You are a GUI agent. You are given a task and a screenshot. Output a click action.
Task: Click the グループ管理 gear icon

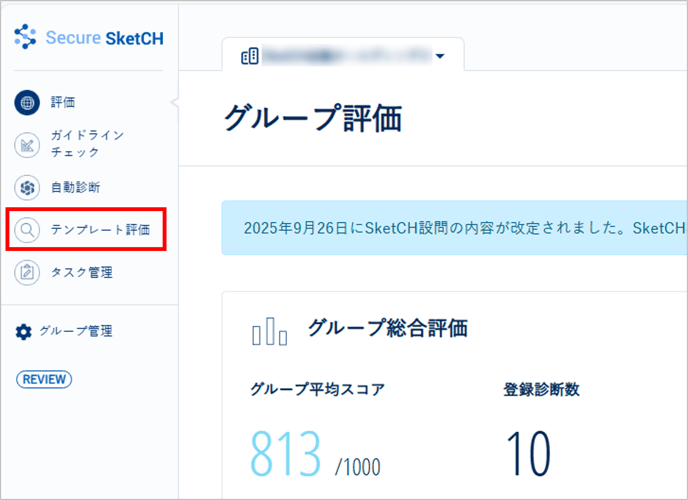(24, 332)
